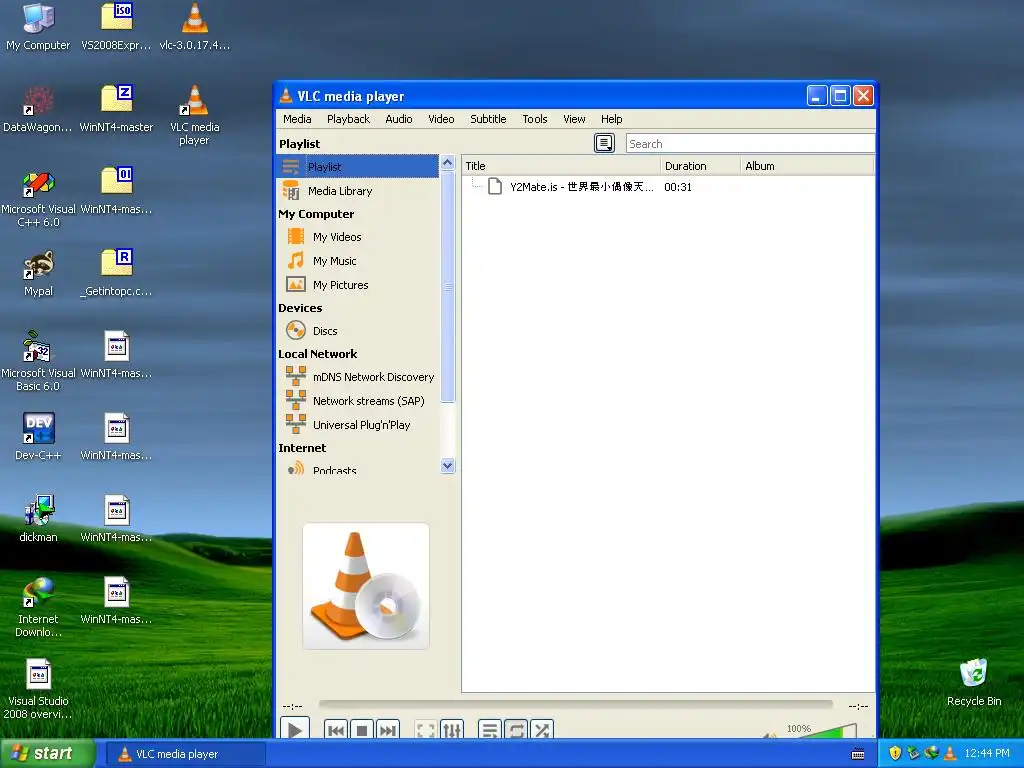Select Playlist in the sidebar
The width and height of the screenshot is (1024, 768).
point(358,167)
